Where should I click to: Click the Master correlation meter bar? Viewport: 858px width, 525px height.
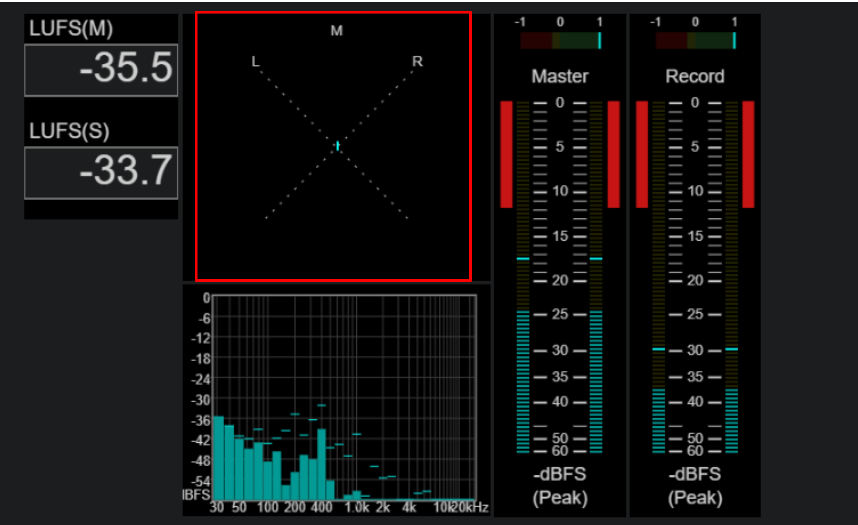coord(560,41)
